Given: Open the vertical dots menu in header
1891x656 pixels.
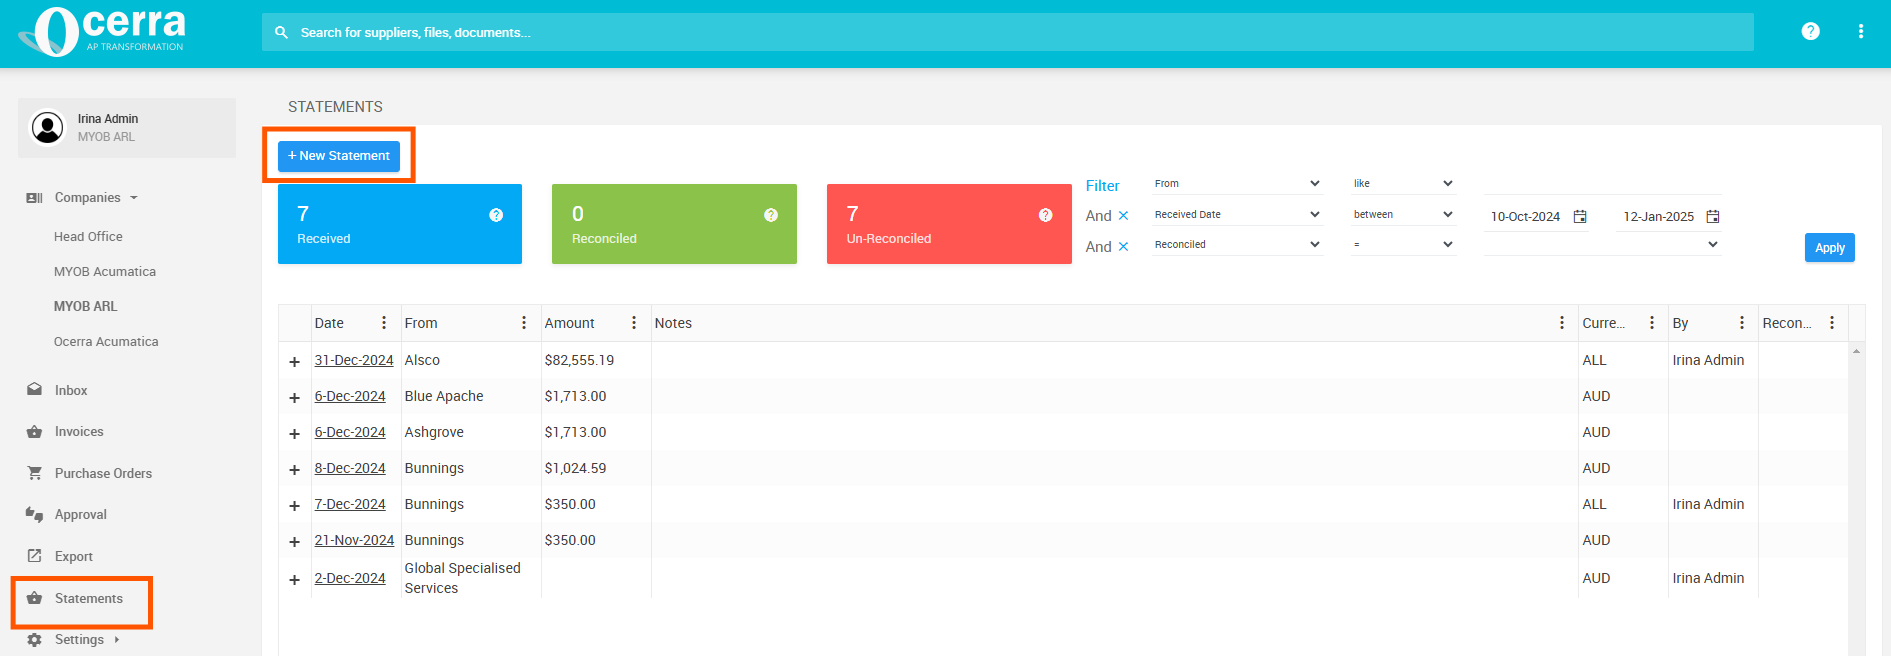Looking at the screenshot, I should 1861,31.
